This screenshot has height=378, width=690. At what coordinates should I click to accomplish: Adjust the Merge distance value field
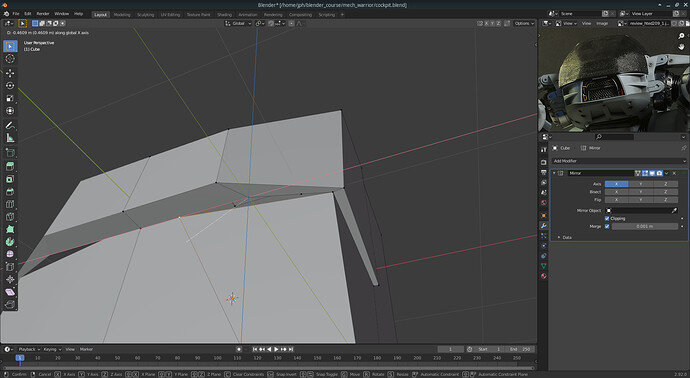point(645,226)
